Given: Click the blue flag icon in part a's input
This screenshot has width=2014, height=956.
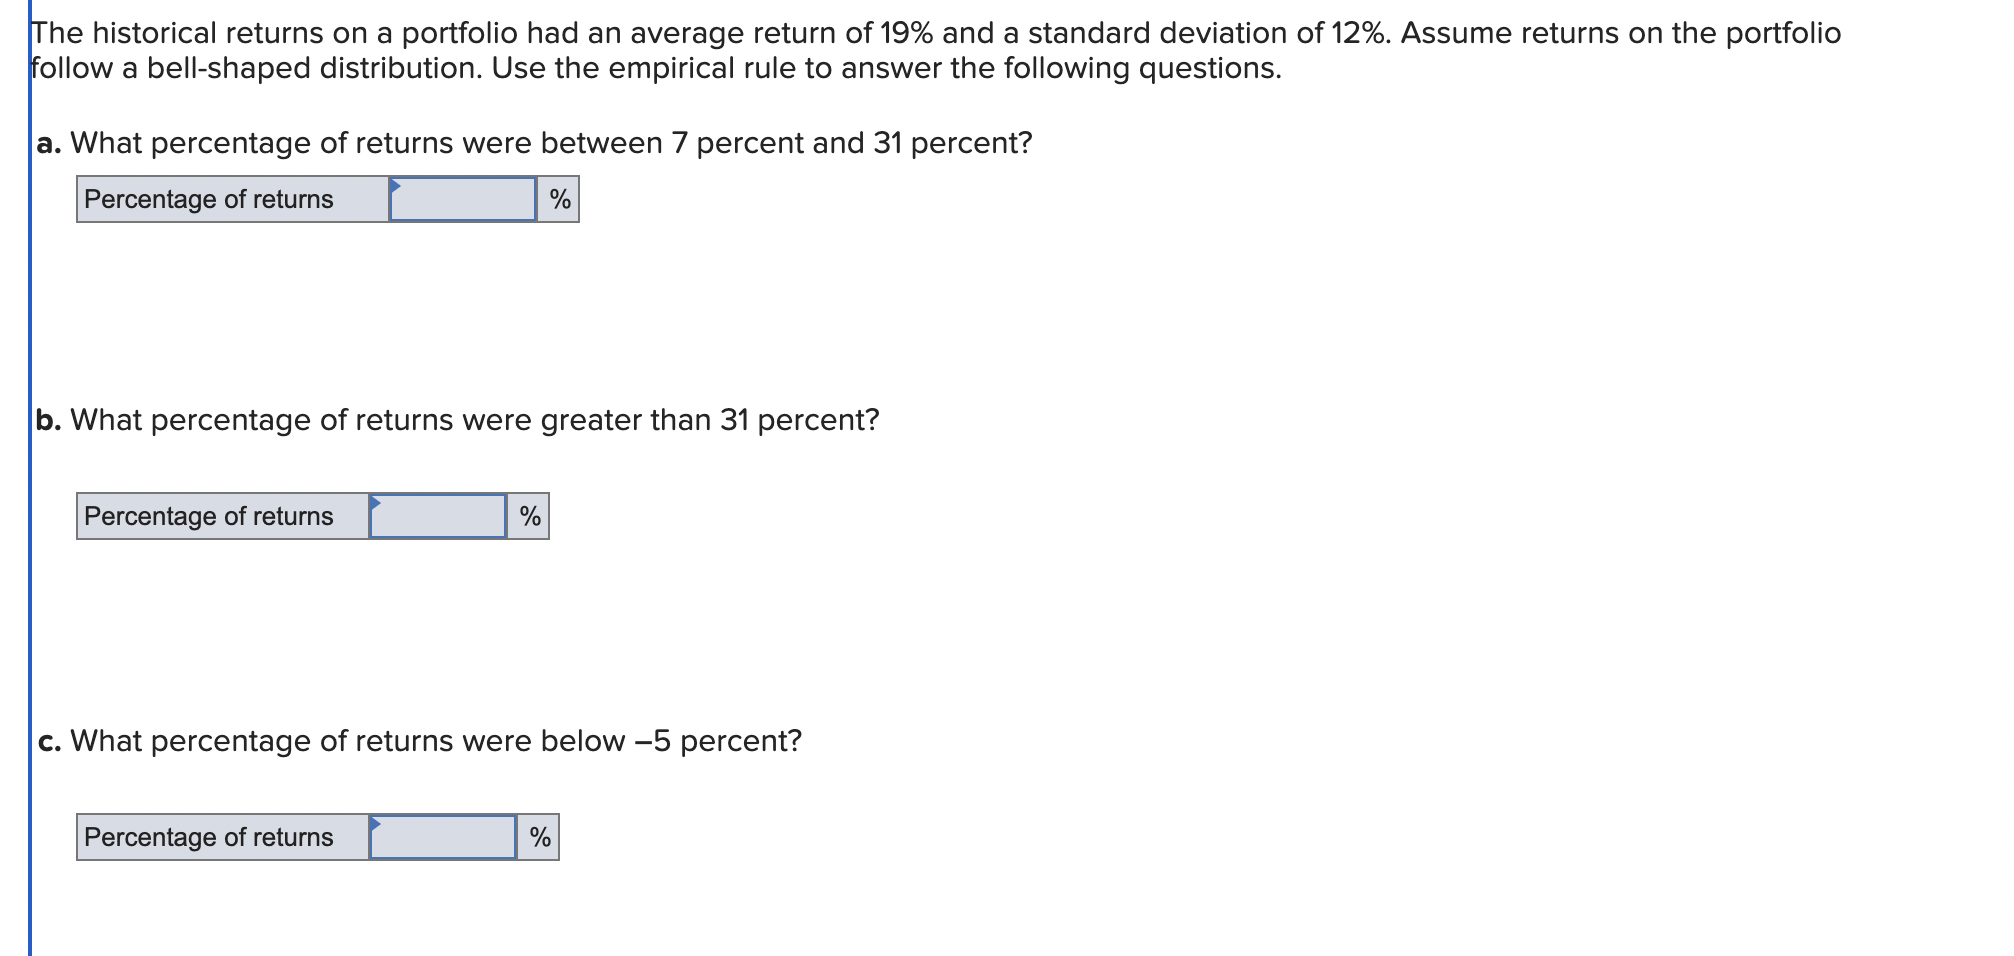Looking at the screenshot, I should (397, 188).
